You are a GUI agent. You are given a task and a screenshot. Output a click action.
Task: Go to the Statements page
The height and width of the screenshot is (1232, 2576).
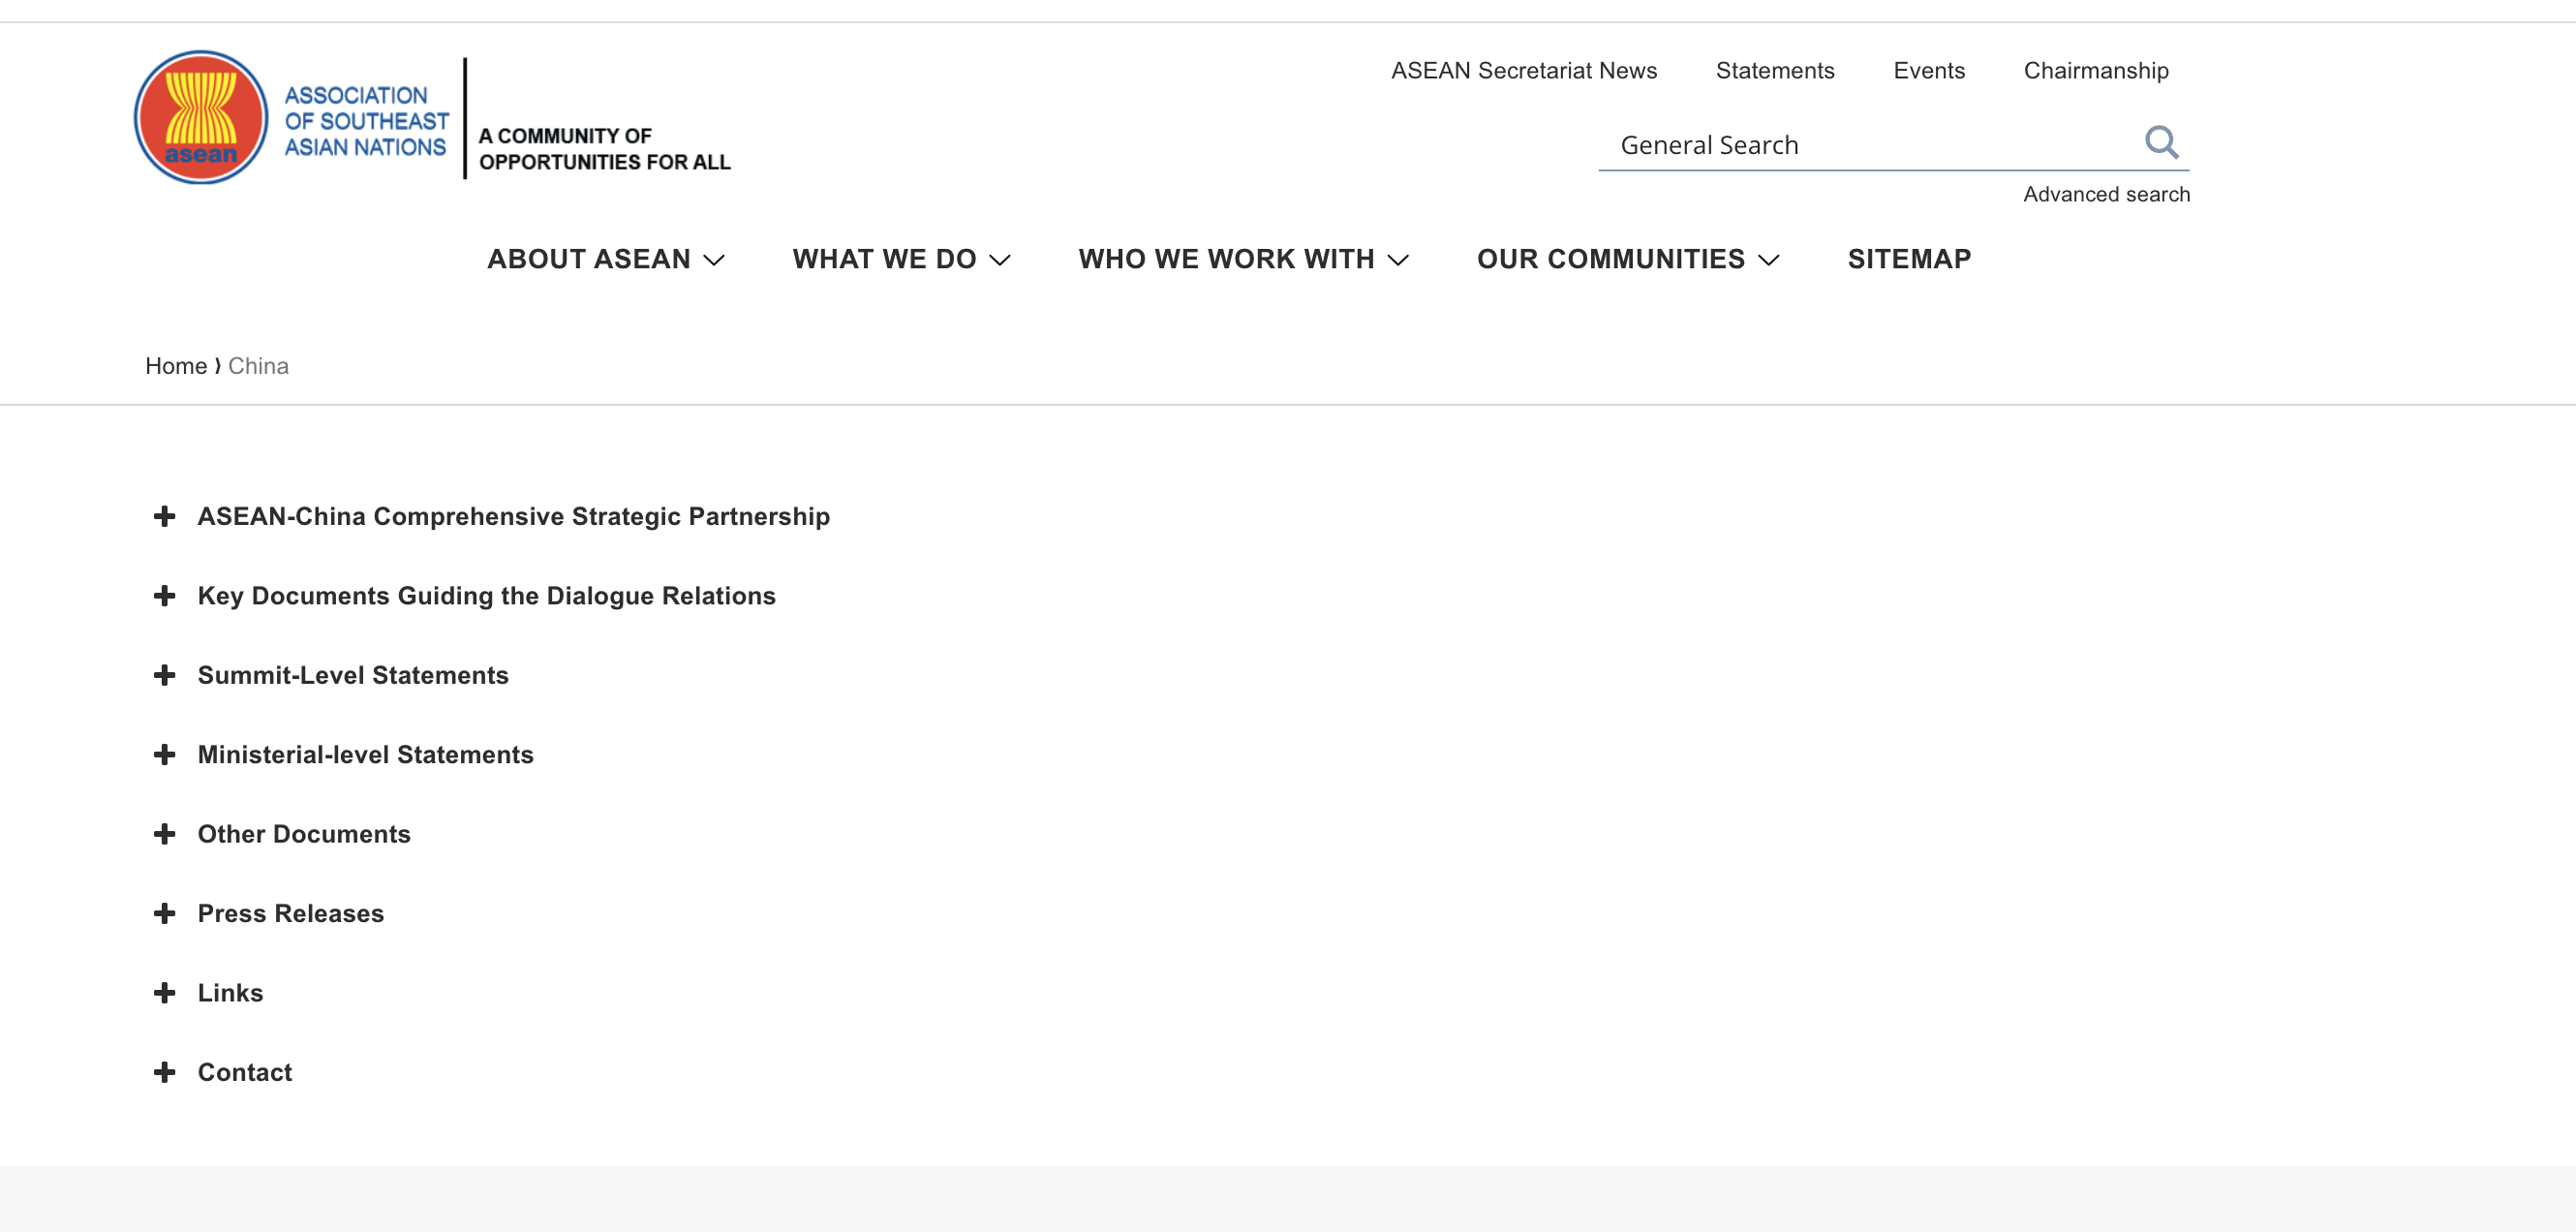1775,71
